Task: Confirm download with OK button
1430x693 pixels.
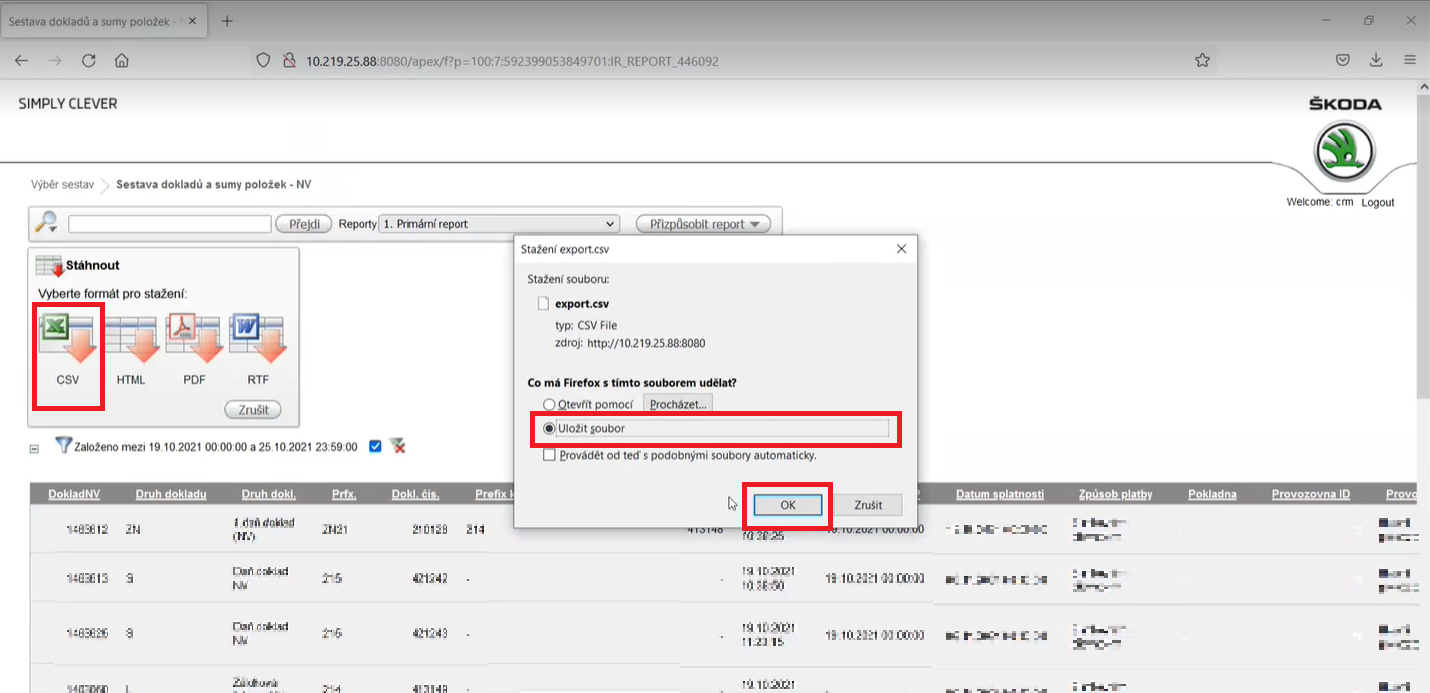Action: pos(787,505)
